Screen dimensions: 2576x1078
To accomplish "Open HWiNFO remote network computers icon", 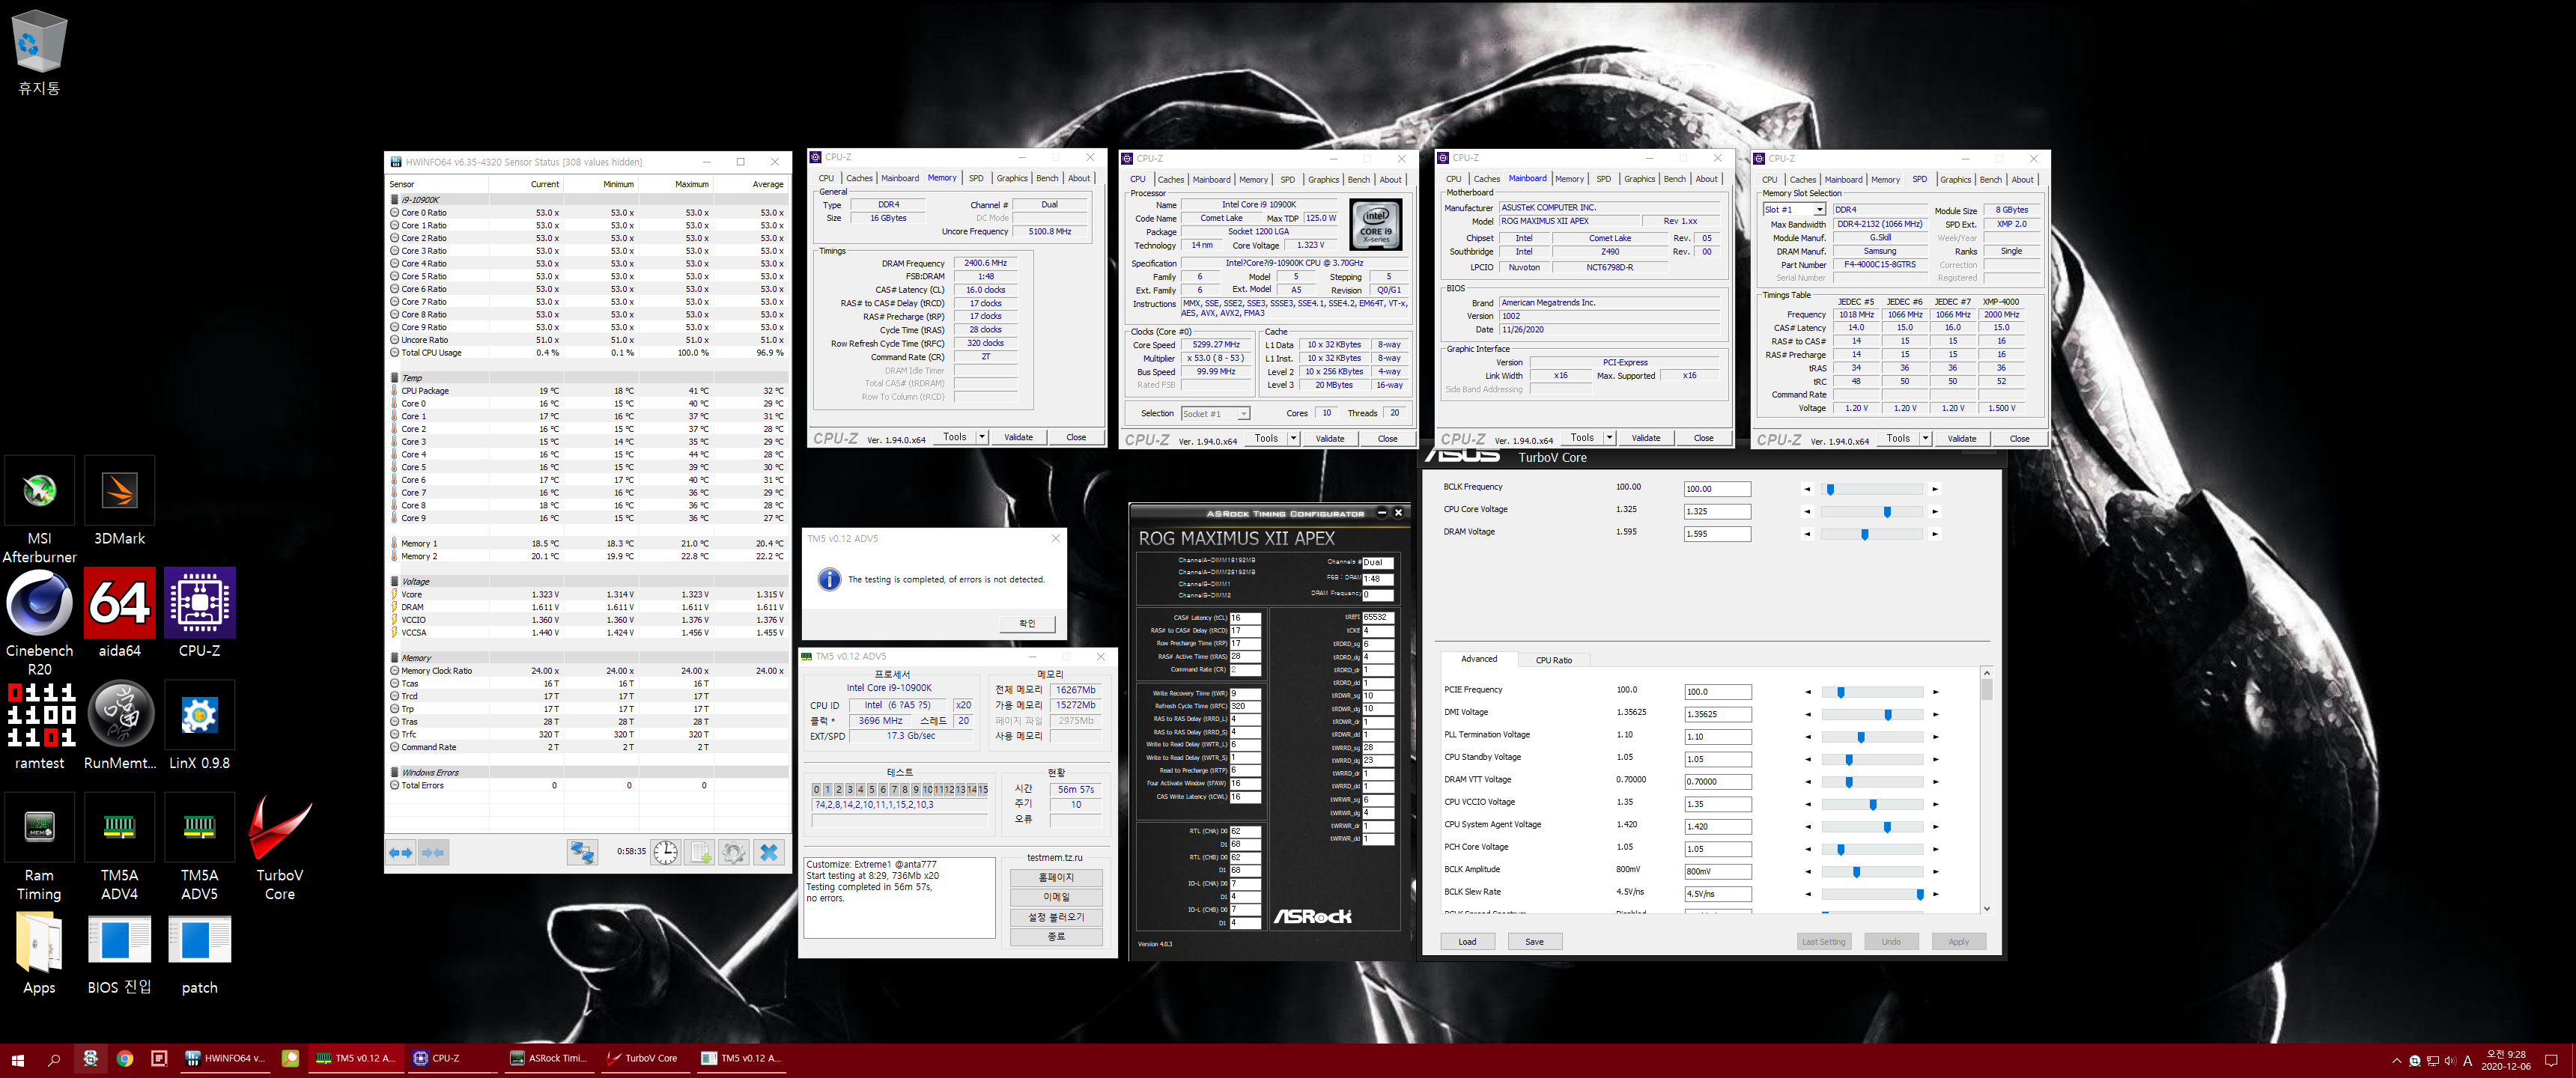I will (582, 853).
